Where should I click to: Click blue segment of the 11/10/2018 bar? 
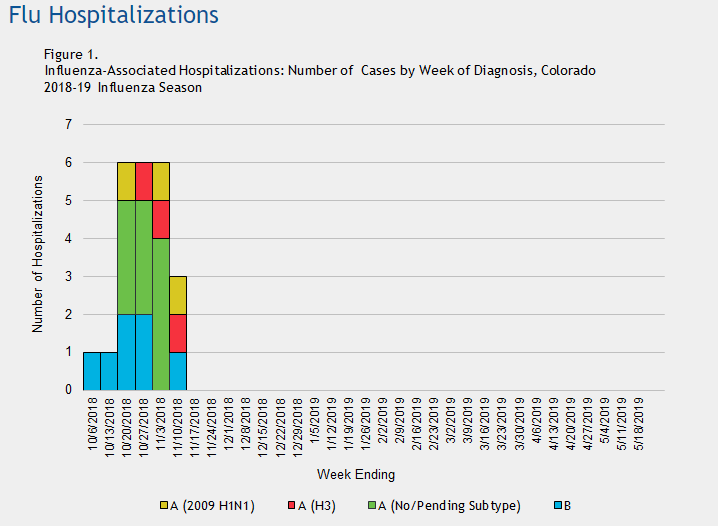[x=177, y=371]
